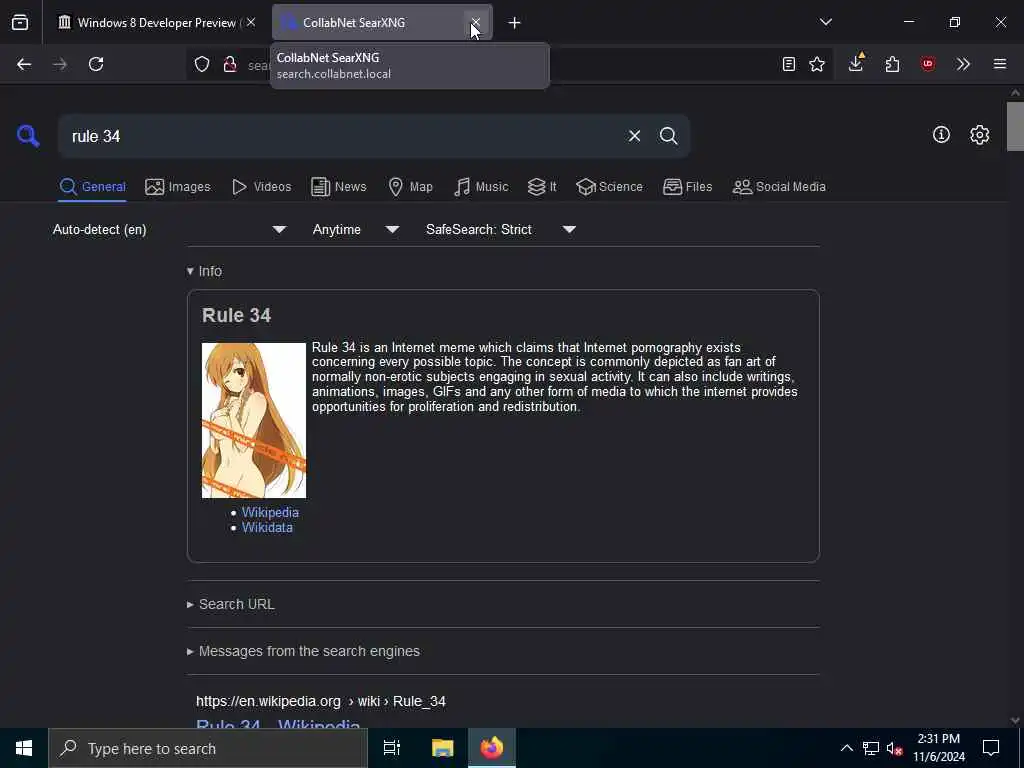Select the Music search category

click(x=481, y=187)
